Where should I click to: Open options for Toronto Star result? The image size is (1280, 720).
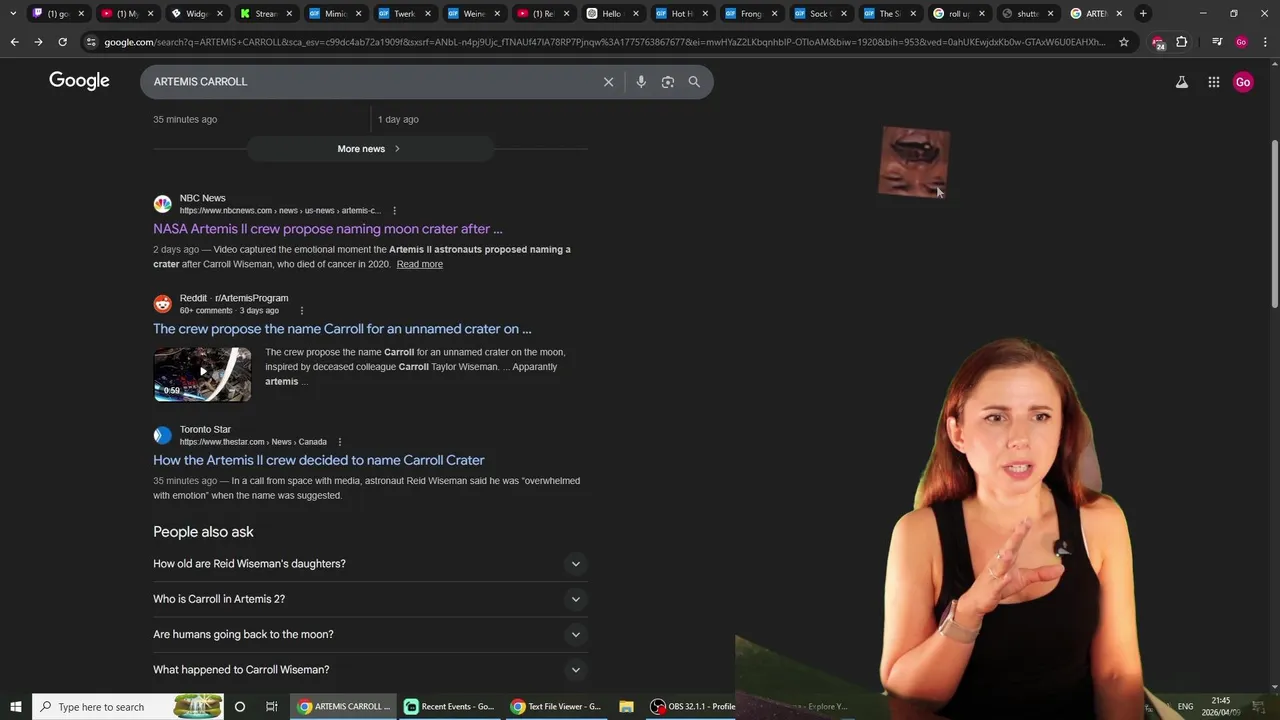(x=340, y=442)
